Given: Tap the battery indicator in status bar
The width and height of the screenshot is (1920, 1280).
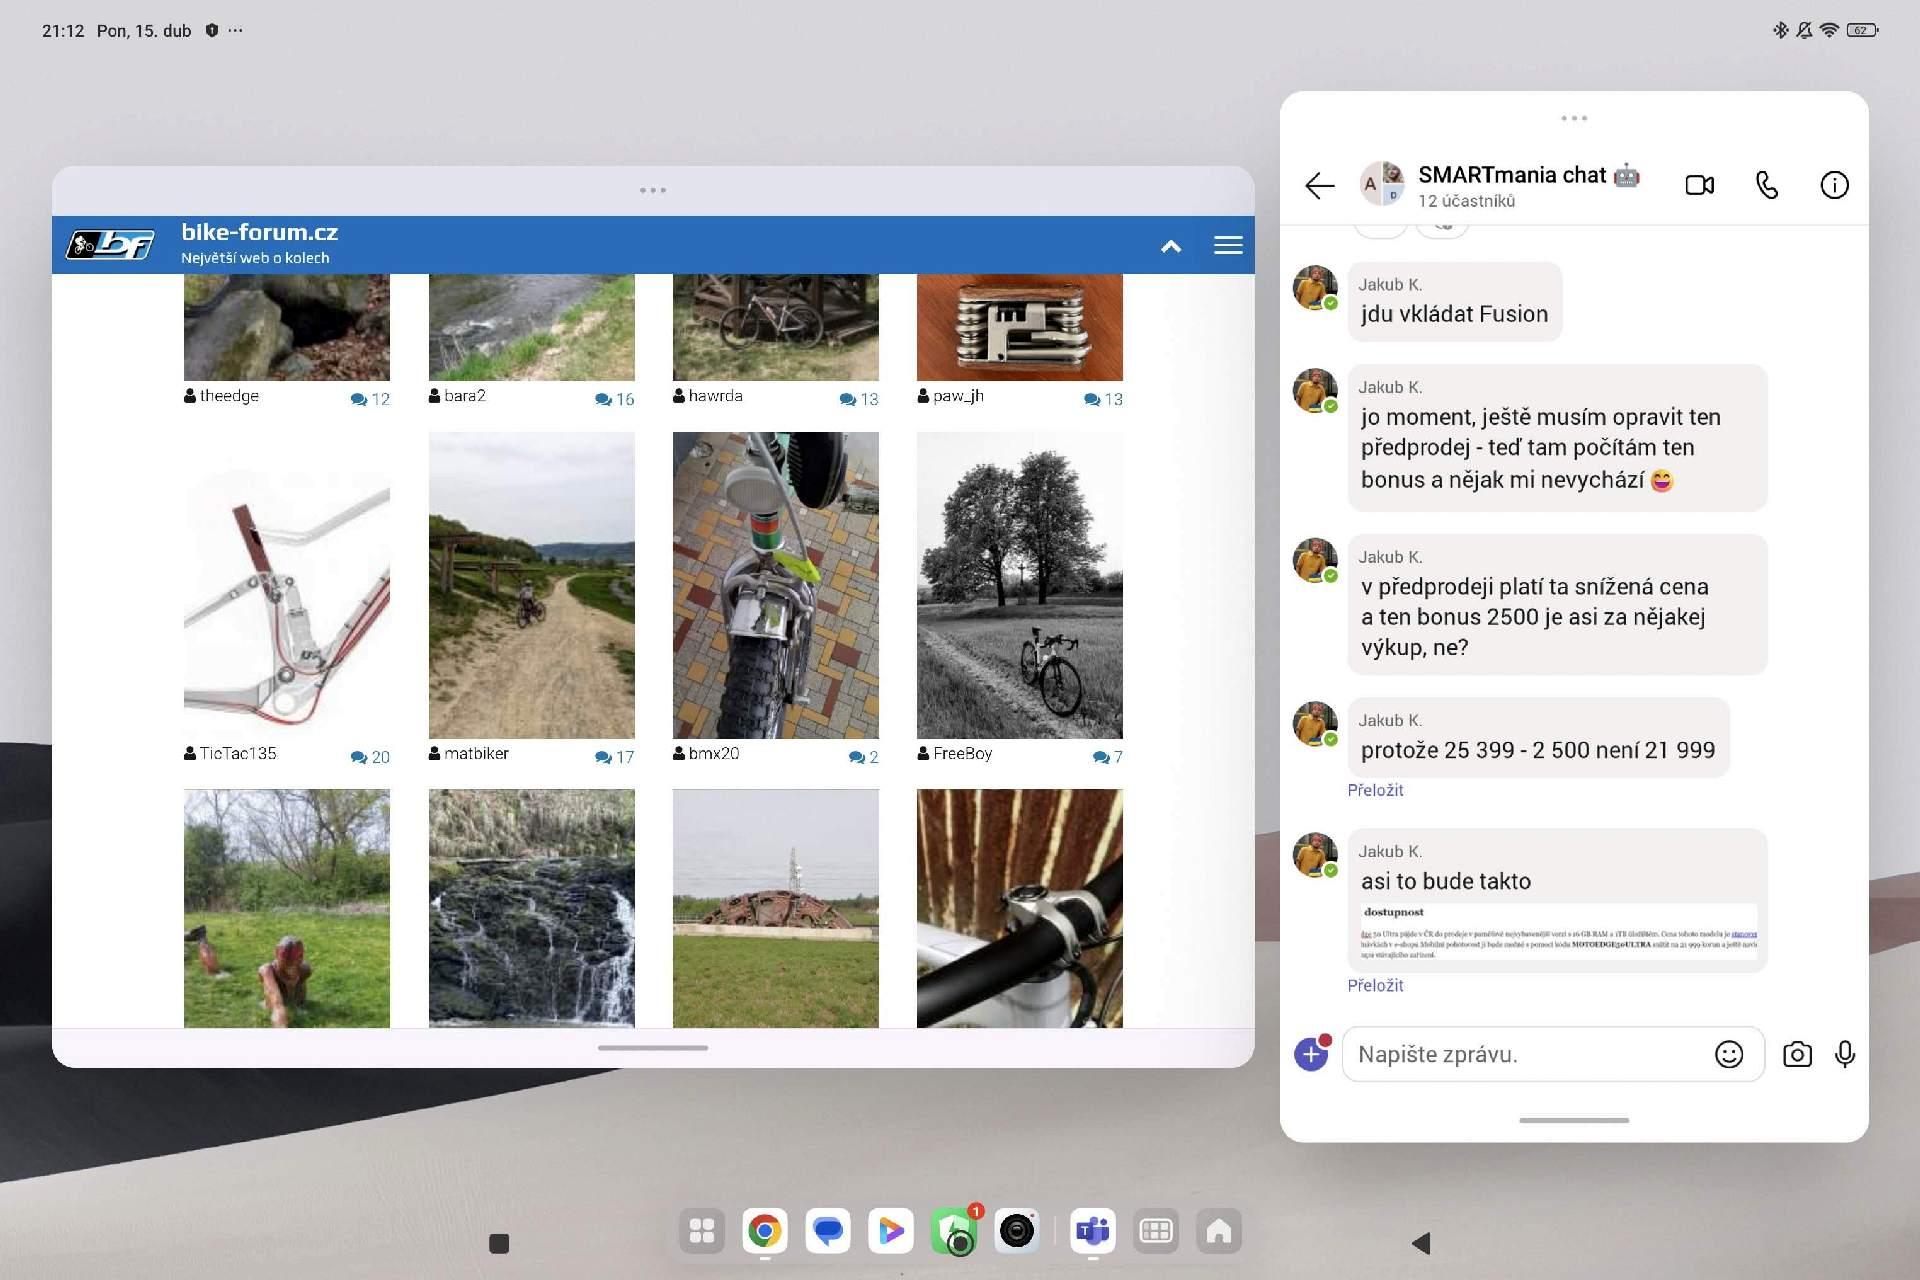Looking at the screenshot, I should click(1862, 30).
